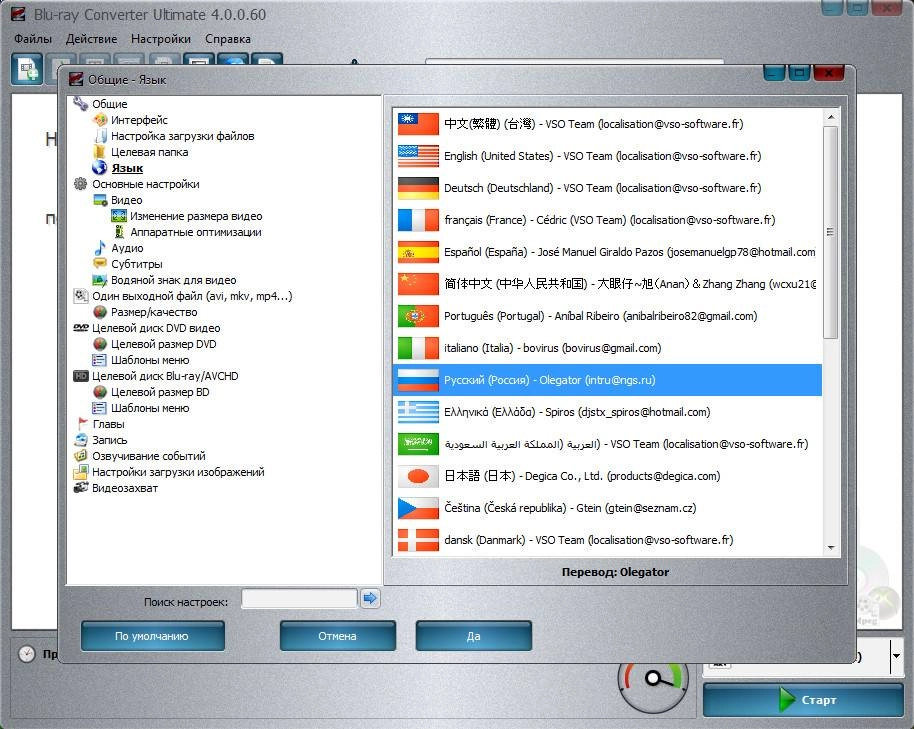Click the Озвучивание событий icon
The width and height of the screenshot is (914, 729).
point(80,456)
